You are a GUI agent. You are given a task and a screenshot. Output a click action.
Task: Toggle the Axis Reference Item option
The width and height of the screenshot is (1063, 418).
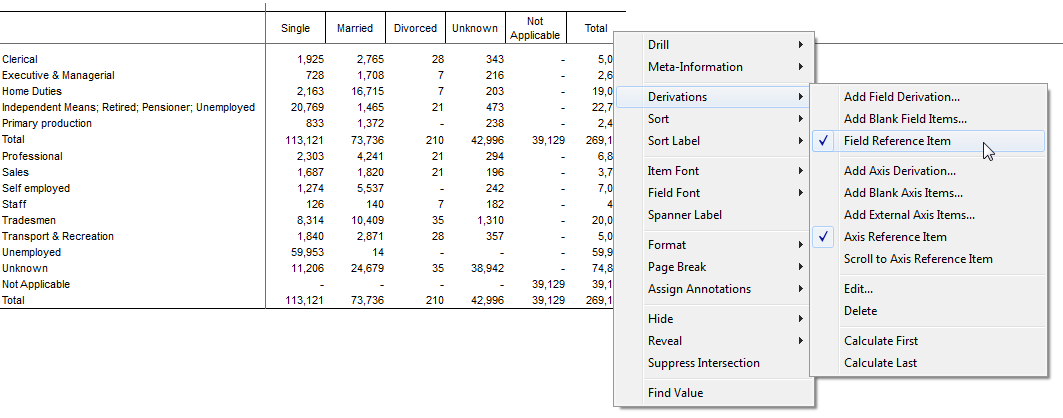pyautogui.click(x=895, y=237)
